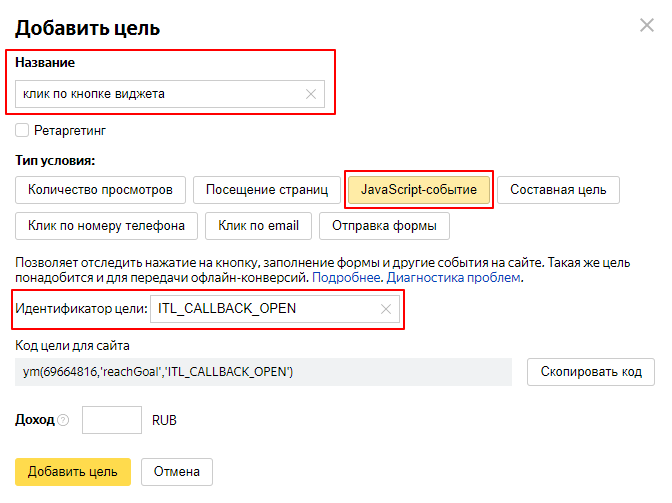The image size is (672, 503).
Task: Open the Подробнее link
Action: pyautogui.click(x=347, y=277)
